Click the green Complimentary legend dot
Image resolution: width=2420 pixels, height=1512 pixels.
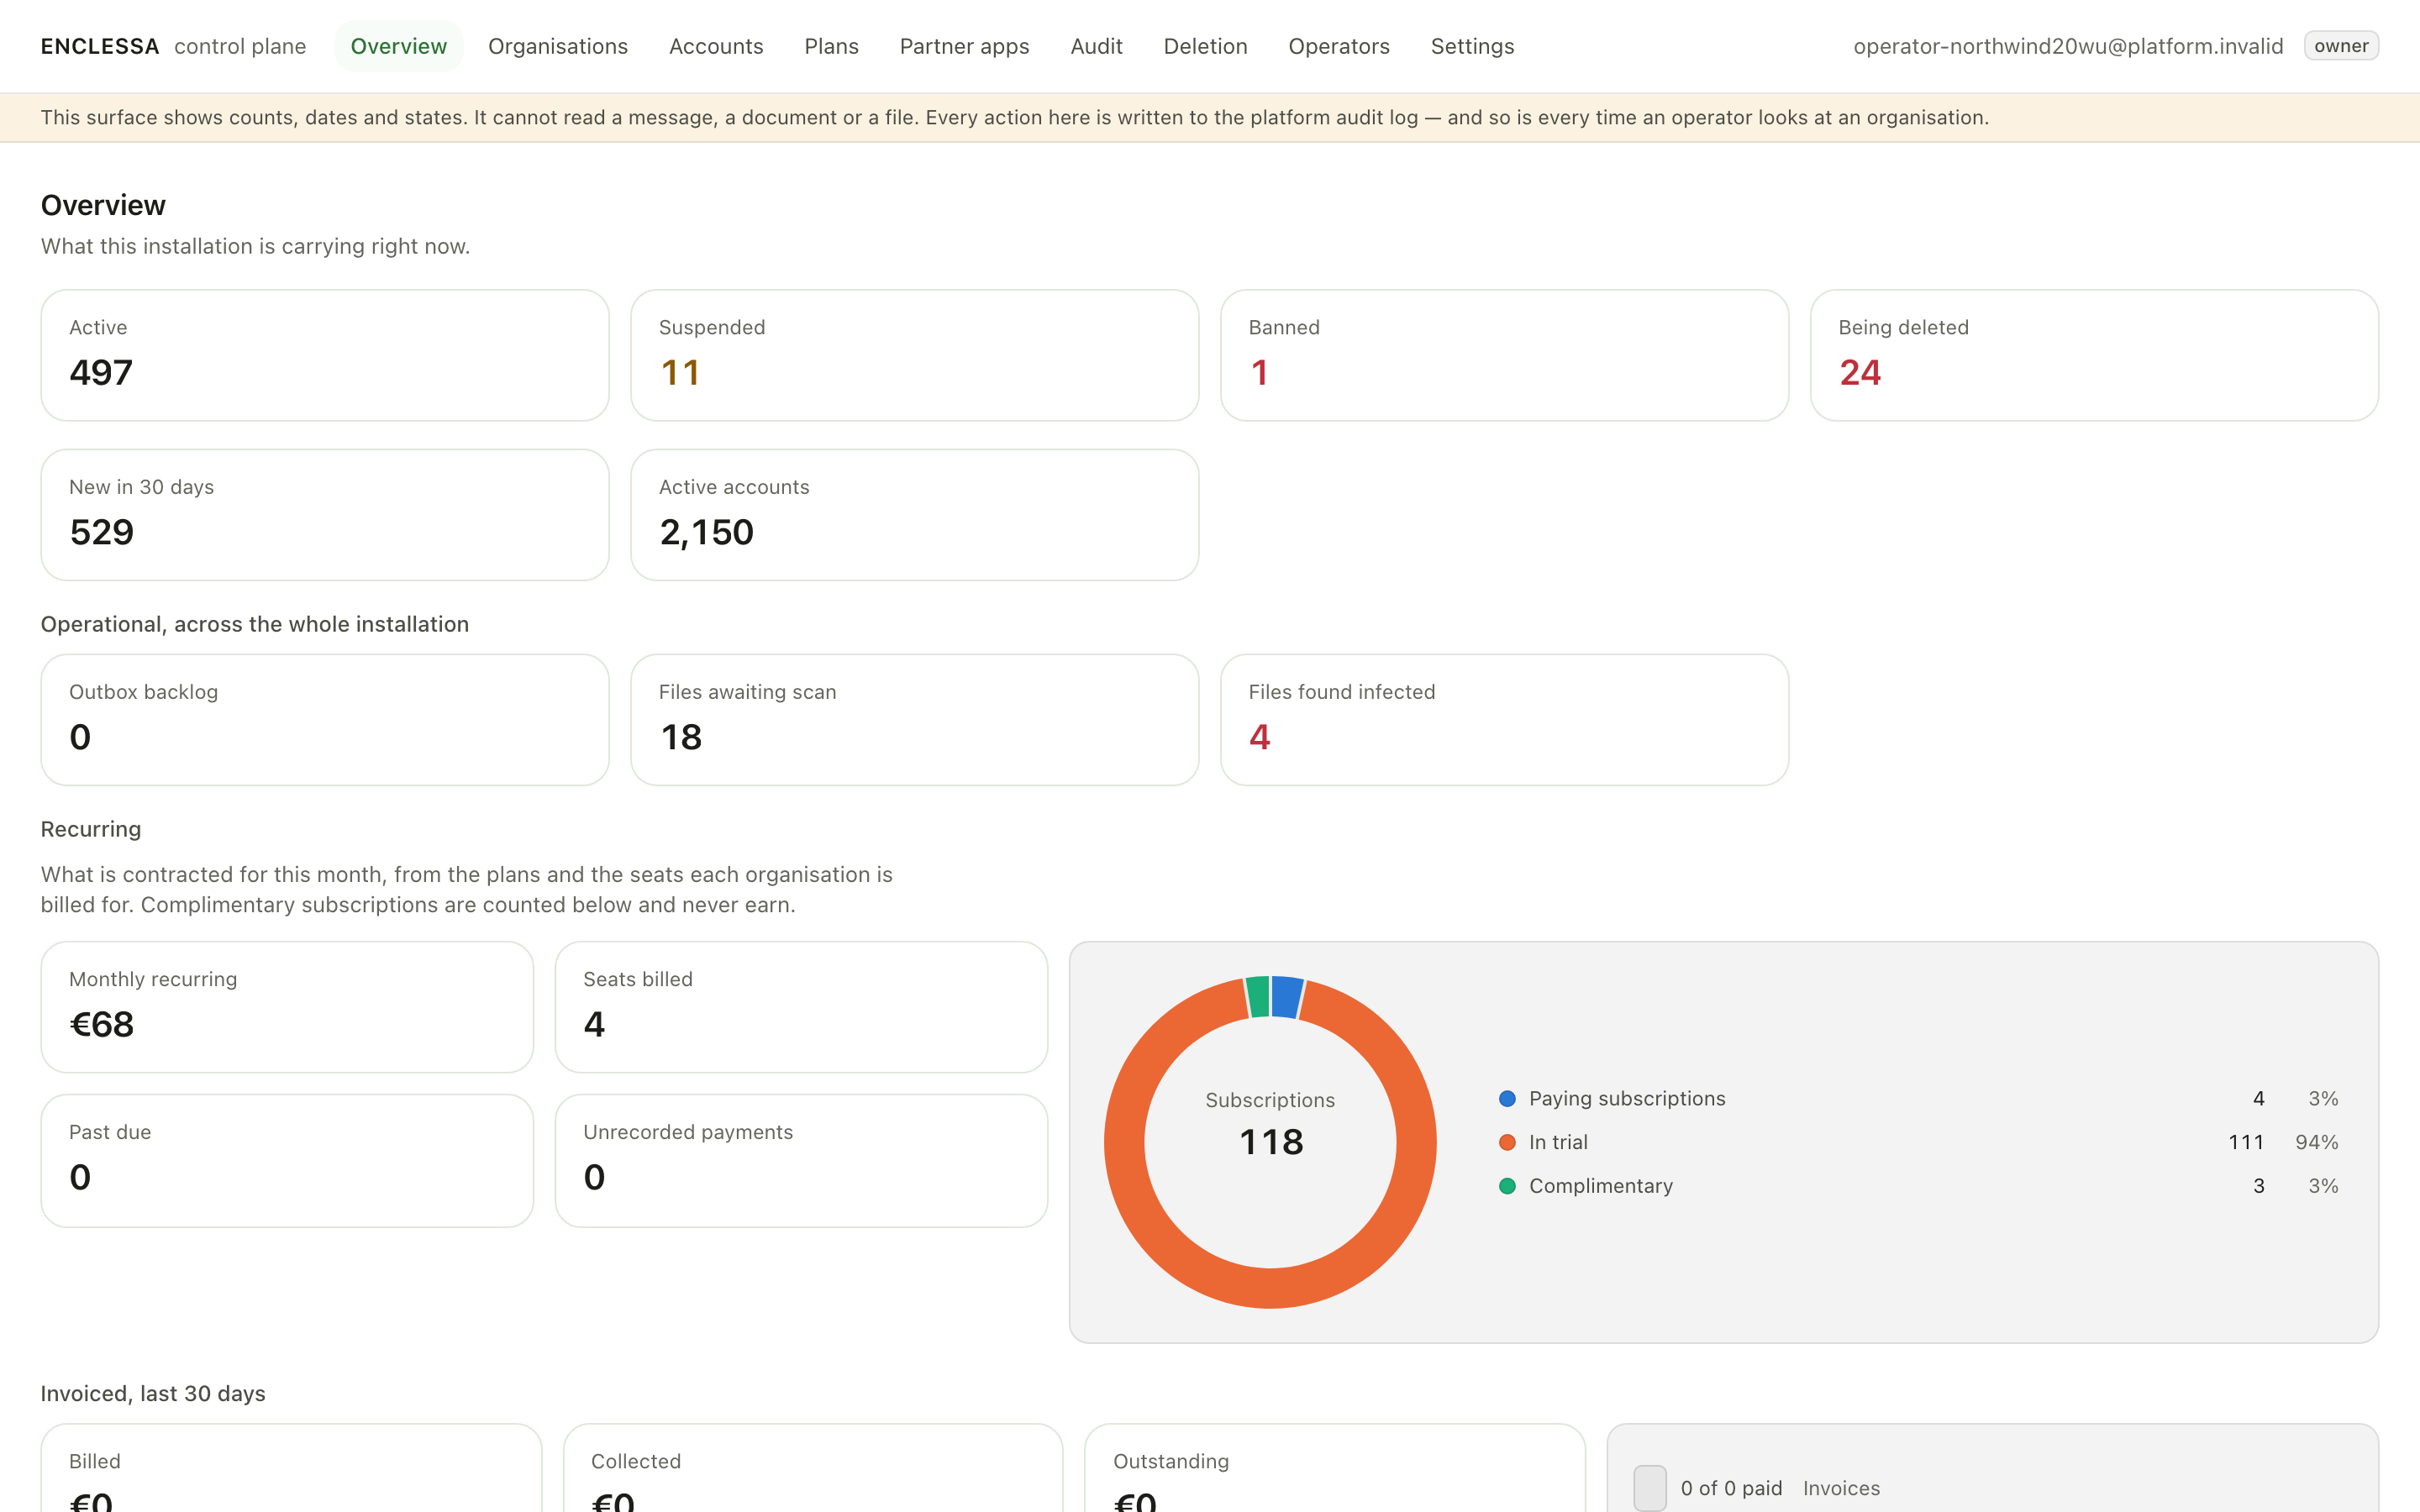[1507, 1186]
